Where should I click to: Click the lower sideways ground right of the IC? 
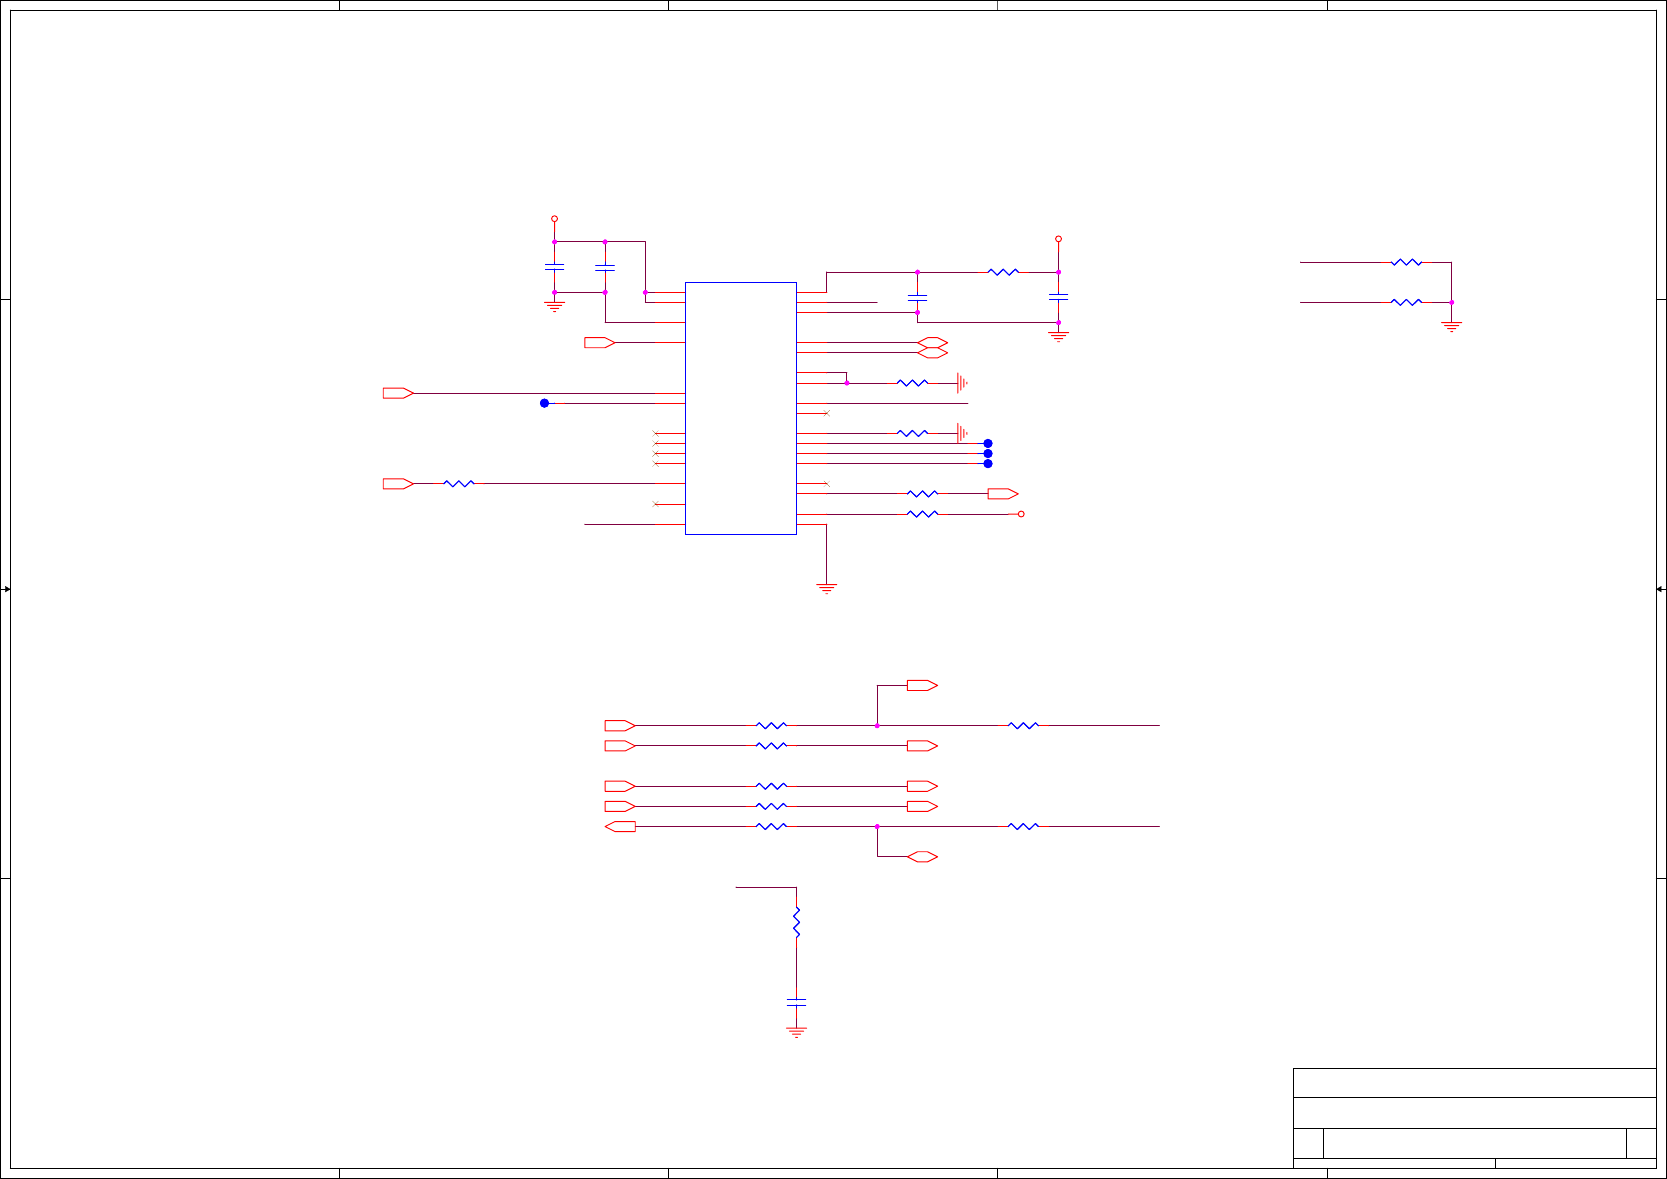[x=962, y=433]
